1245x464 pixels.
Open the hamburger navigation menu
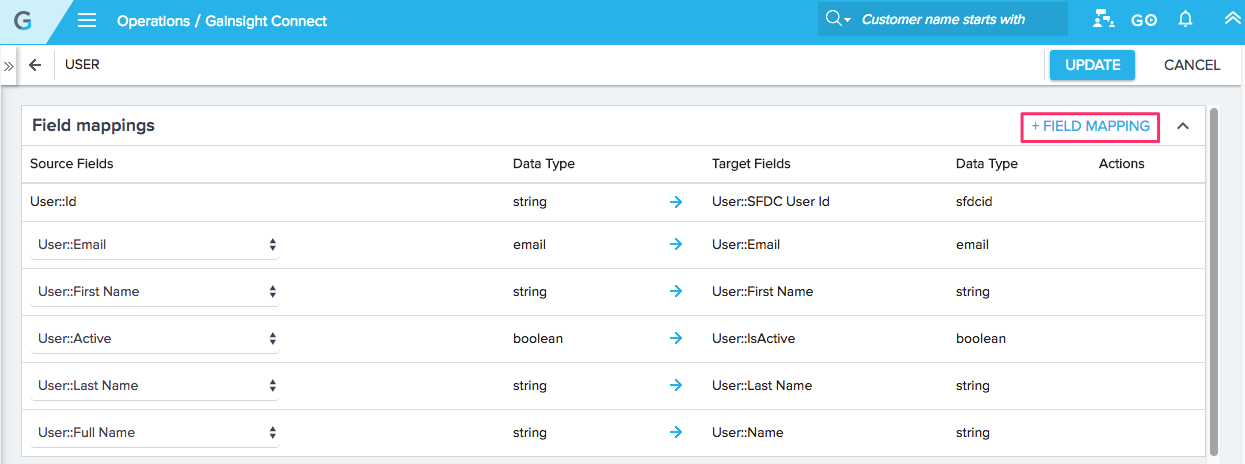pyautogui.click(x=87, y=20)
